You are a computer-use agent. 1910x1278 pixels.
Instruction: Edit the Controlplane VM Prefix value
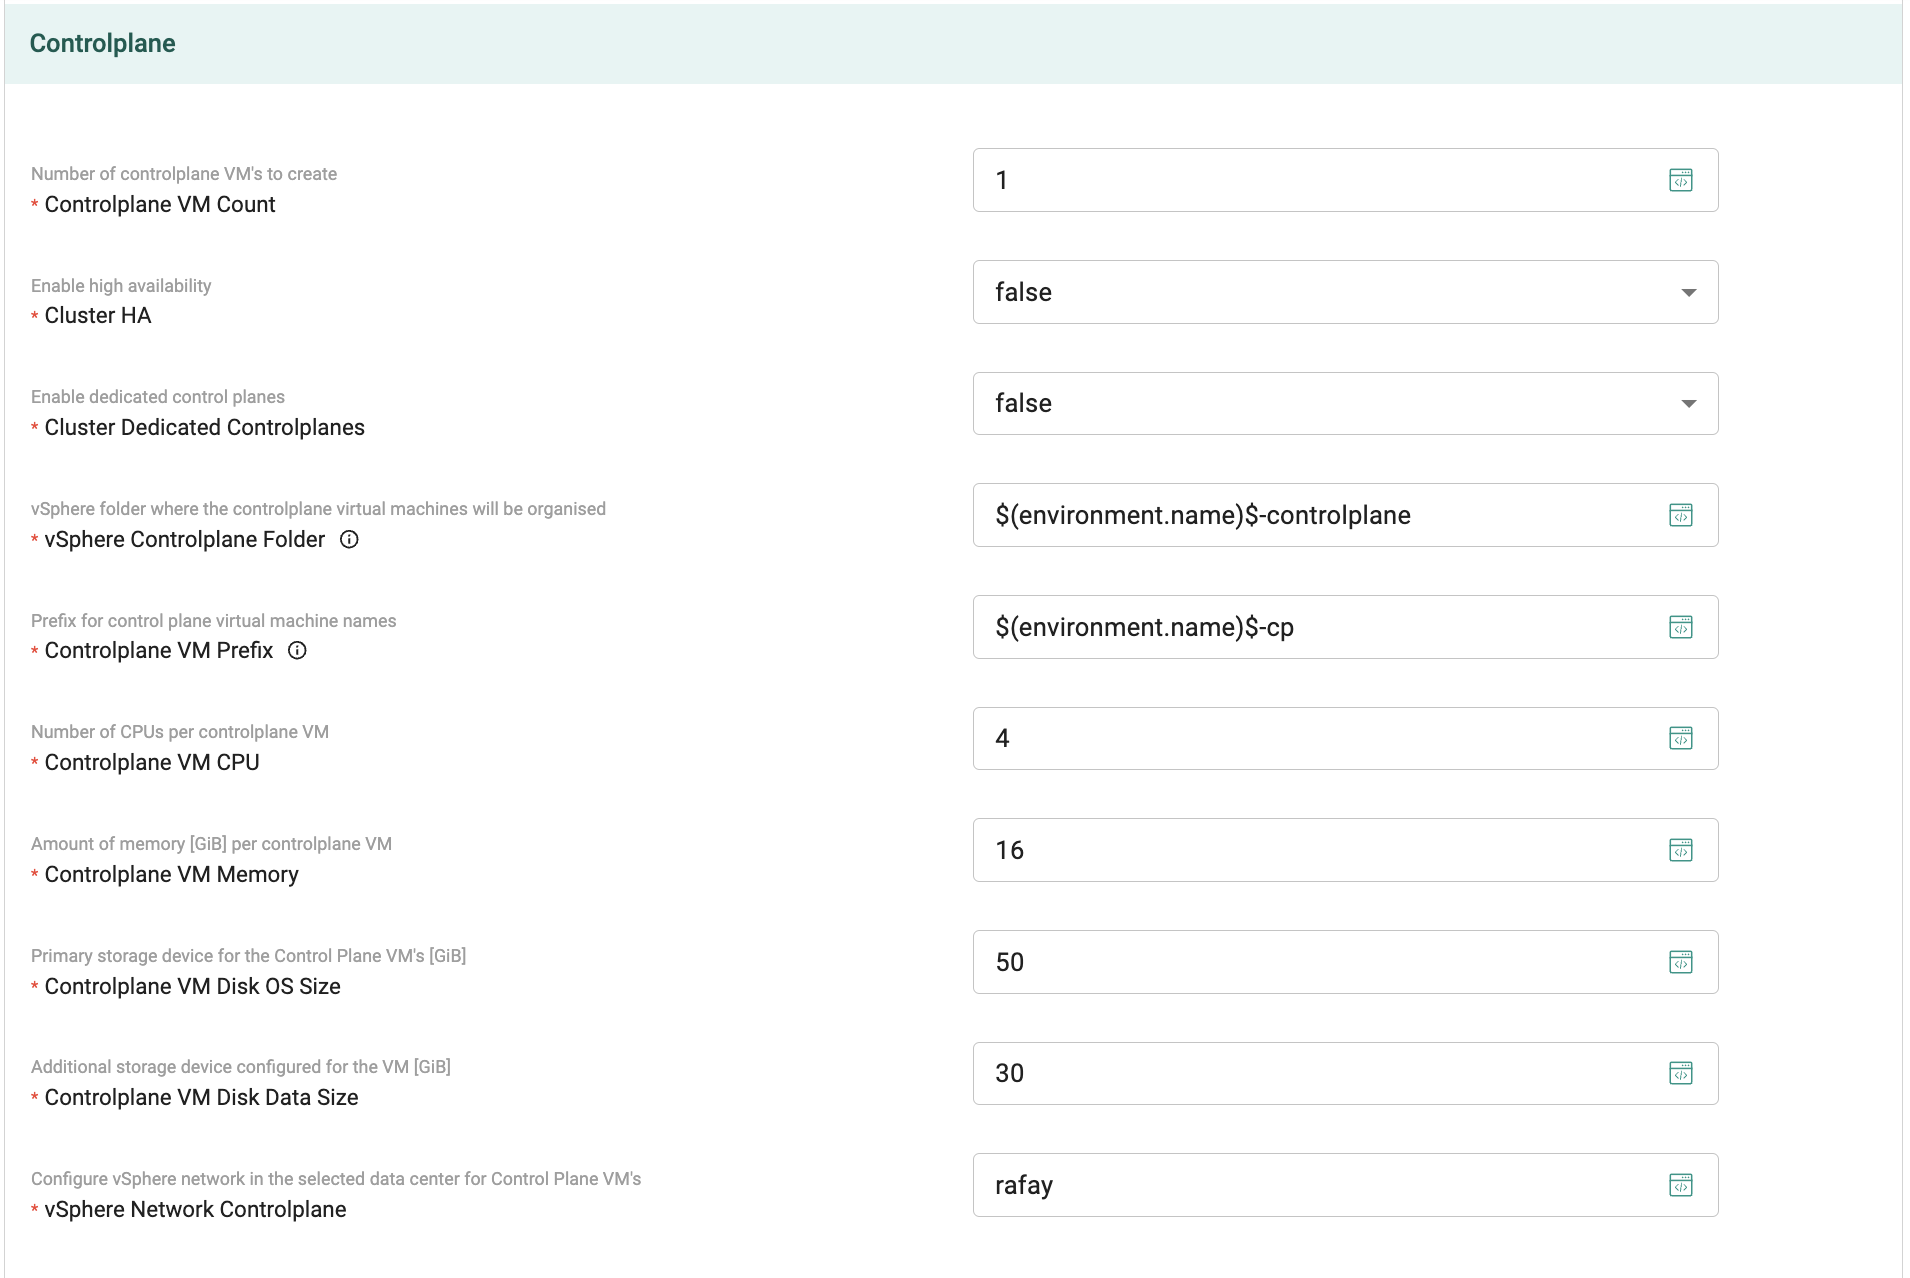[1345, 627]
